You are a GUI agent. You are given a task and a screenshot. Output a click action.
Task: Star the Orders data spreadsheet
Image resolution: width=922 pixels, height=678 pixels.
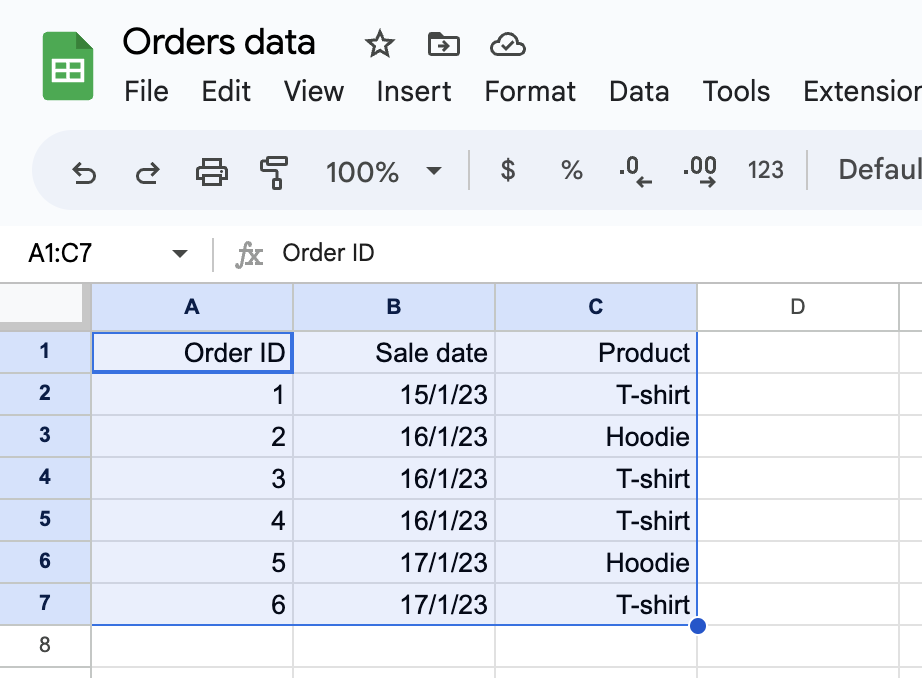tap(379, 44)
